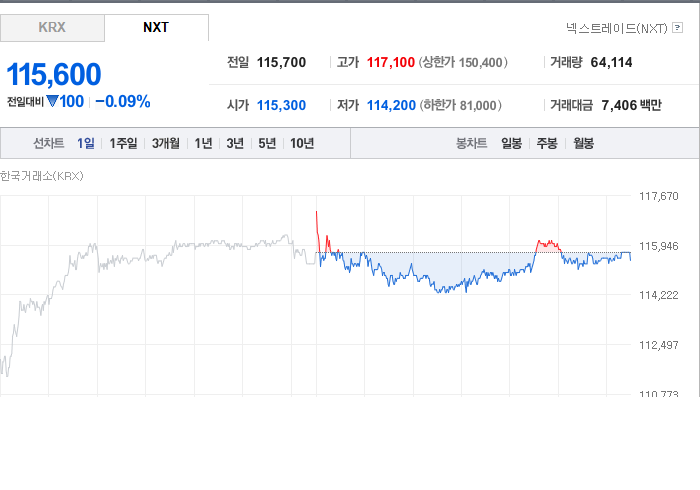Click the 넥스트레이드(NXT) label

tap(617, 29)
